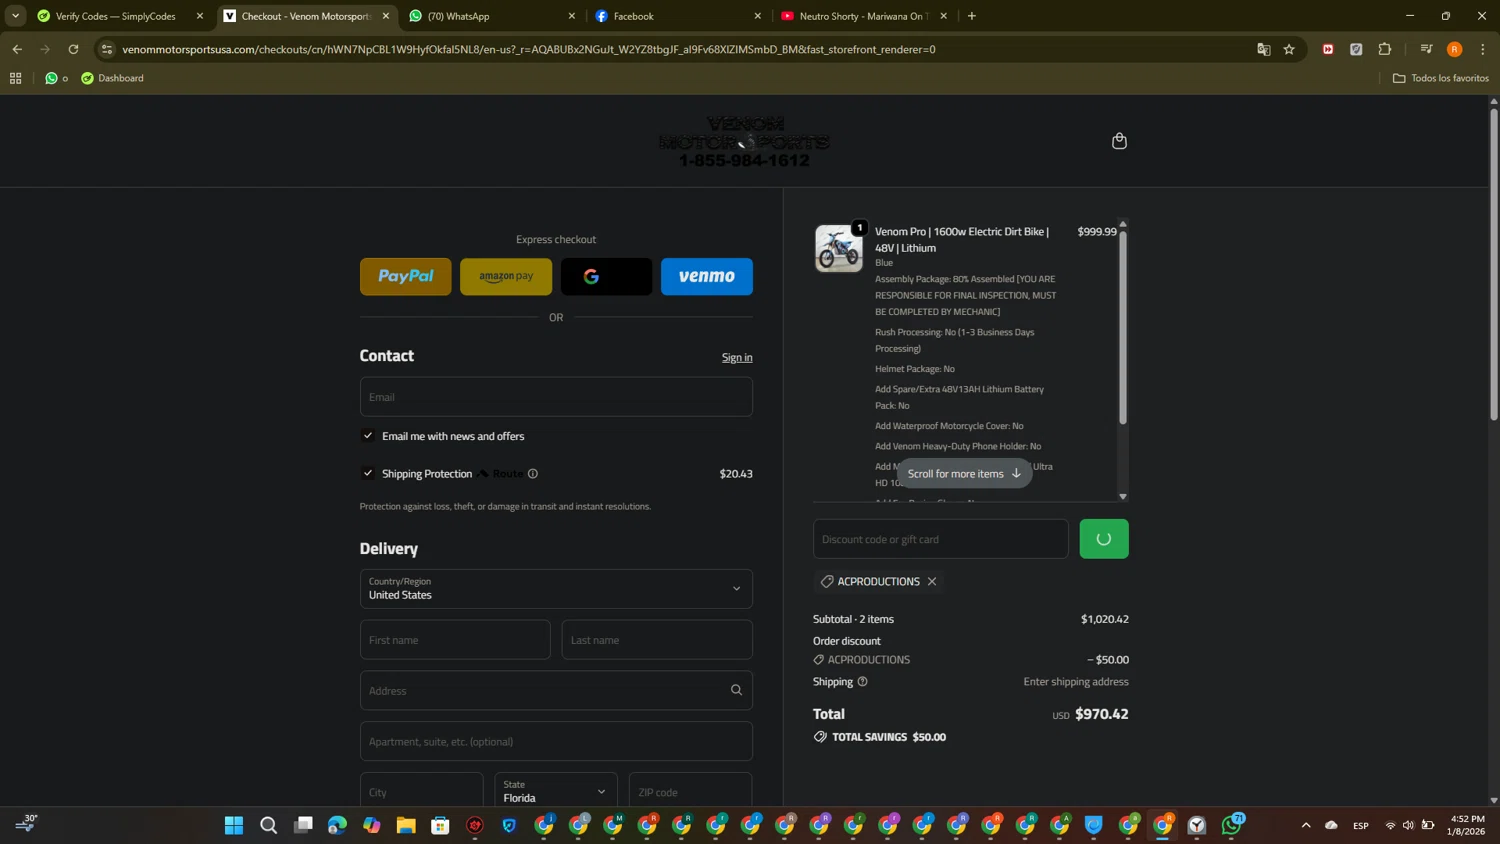Image resolution: width=1500 pixels, height=844 pixels.
Task: Click the address search magnifier icon
Action: [736, 690]
